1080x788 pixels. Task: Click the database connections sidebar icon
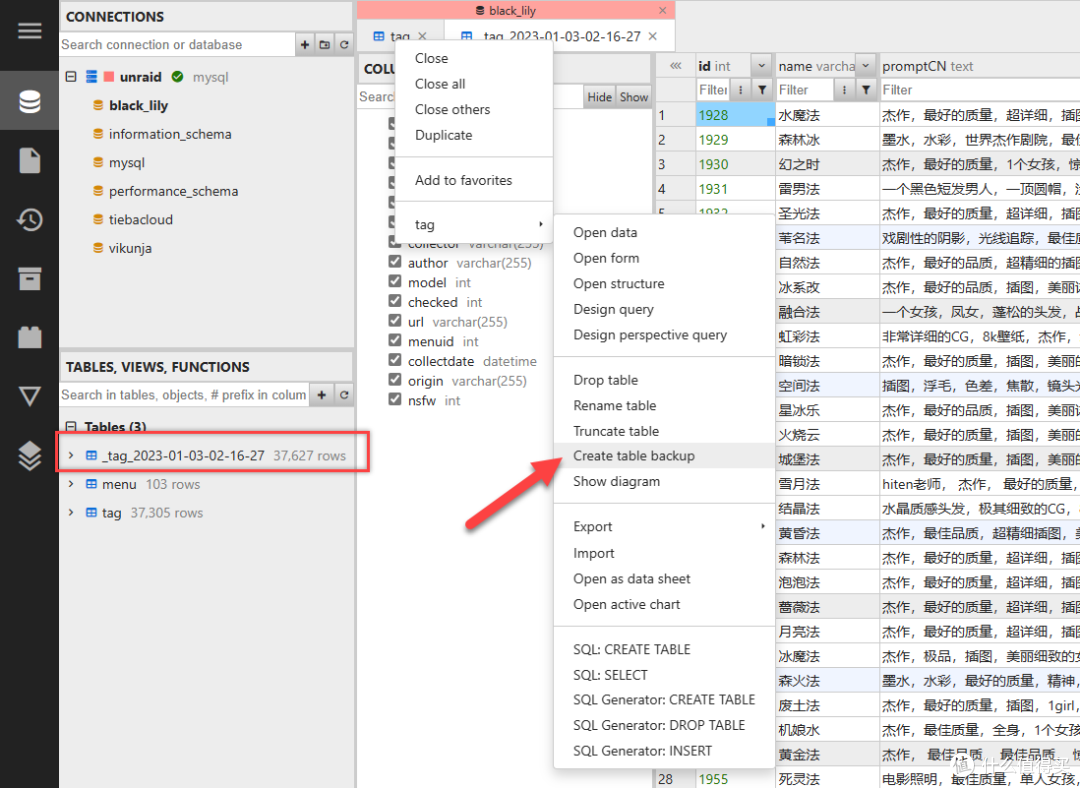tap(29, 101)
